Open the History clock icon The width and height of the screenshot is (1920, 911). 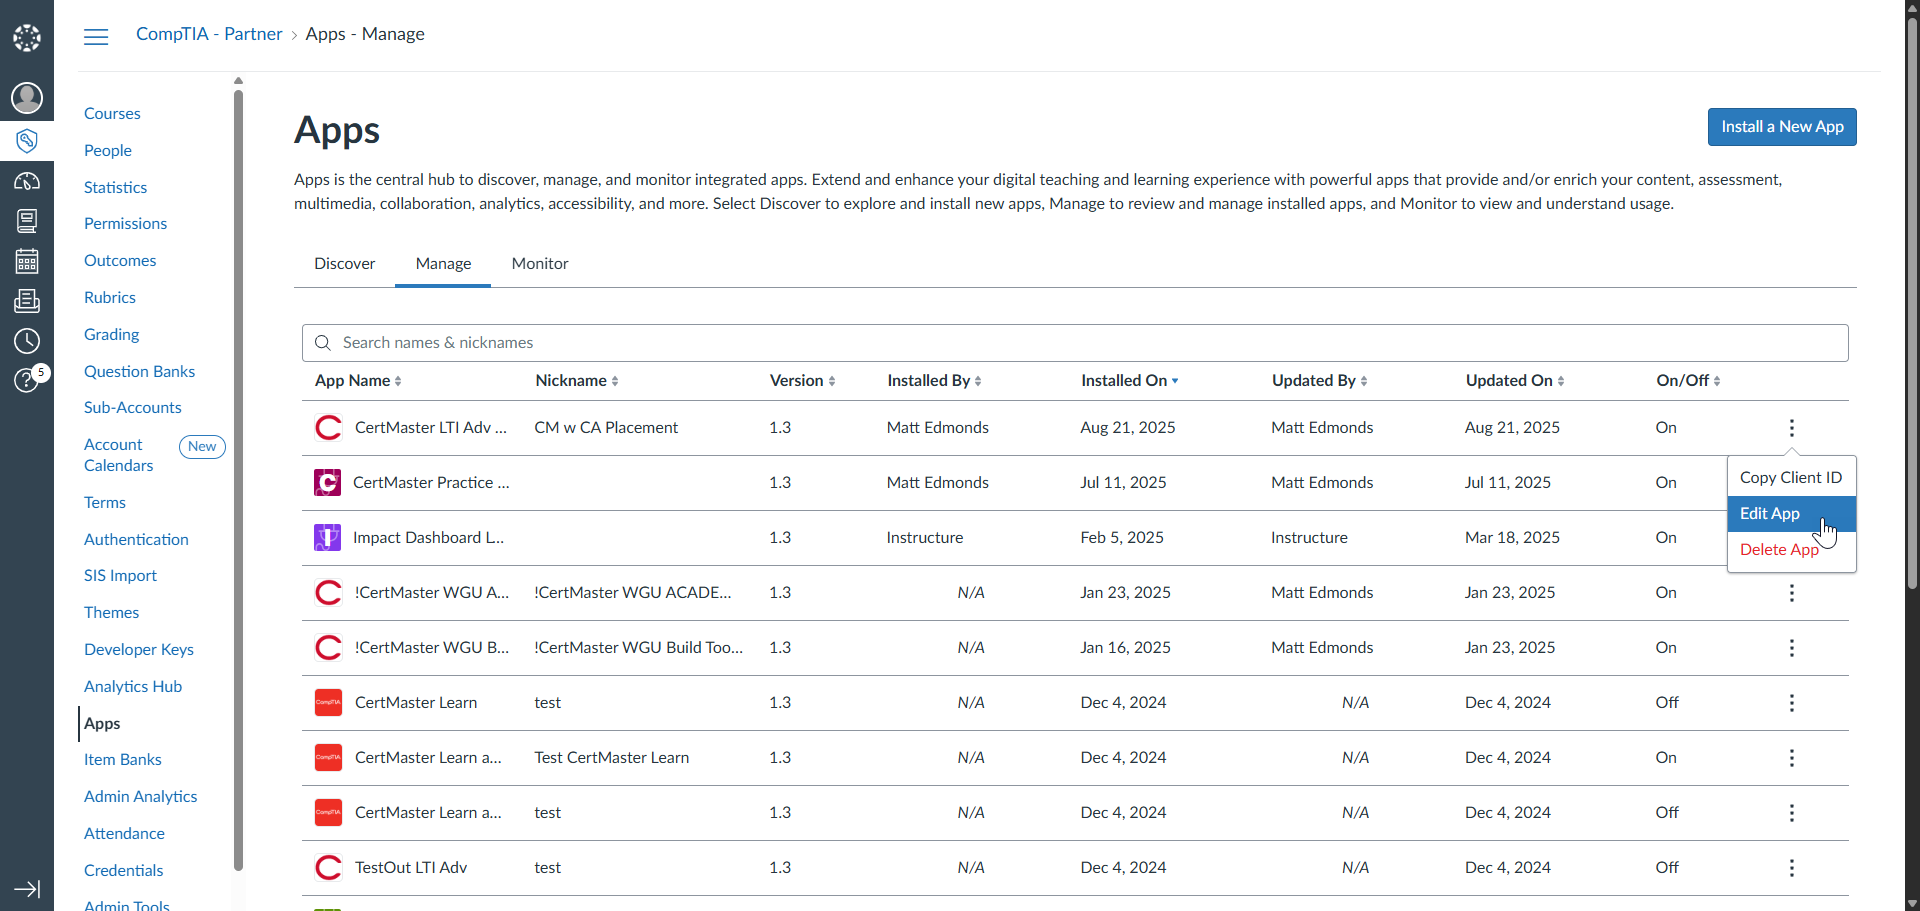pyautogui.click(x=27, y=341)
